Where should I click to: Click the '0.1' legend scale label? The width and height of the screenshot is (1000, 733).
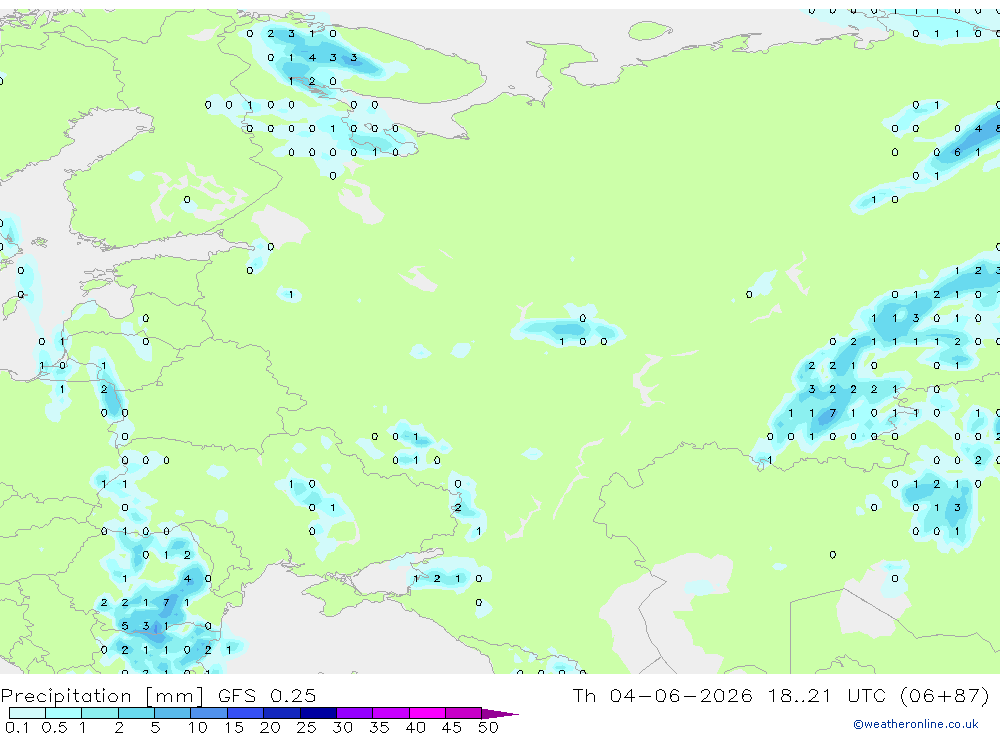17,727
